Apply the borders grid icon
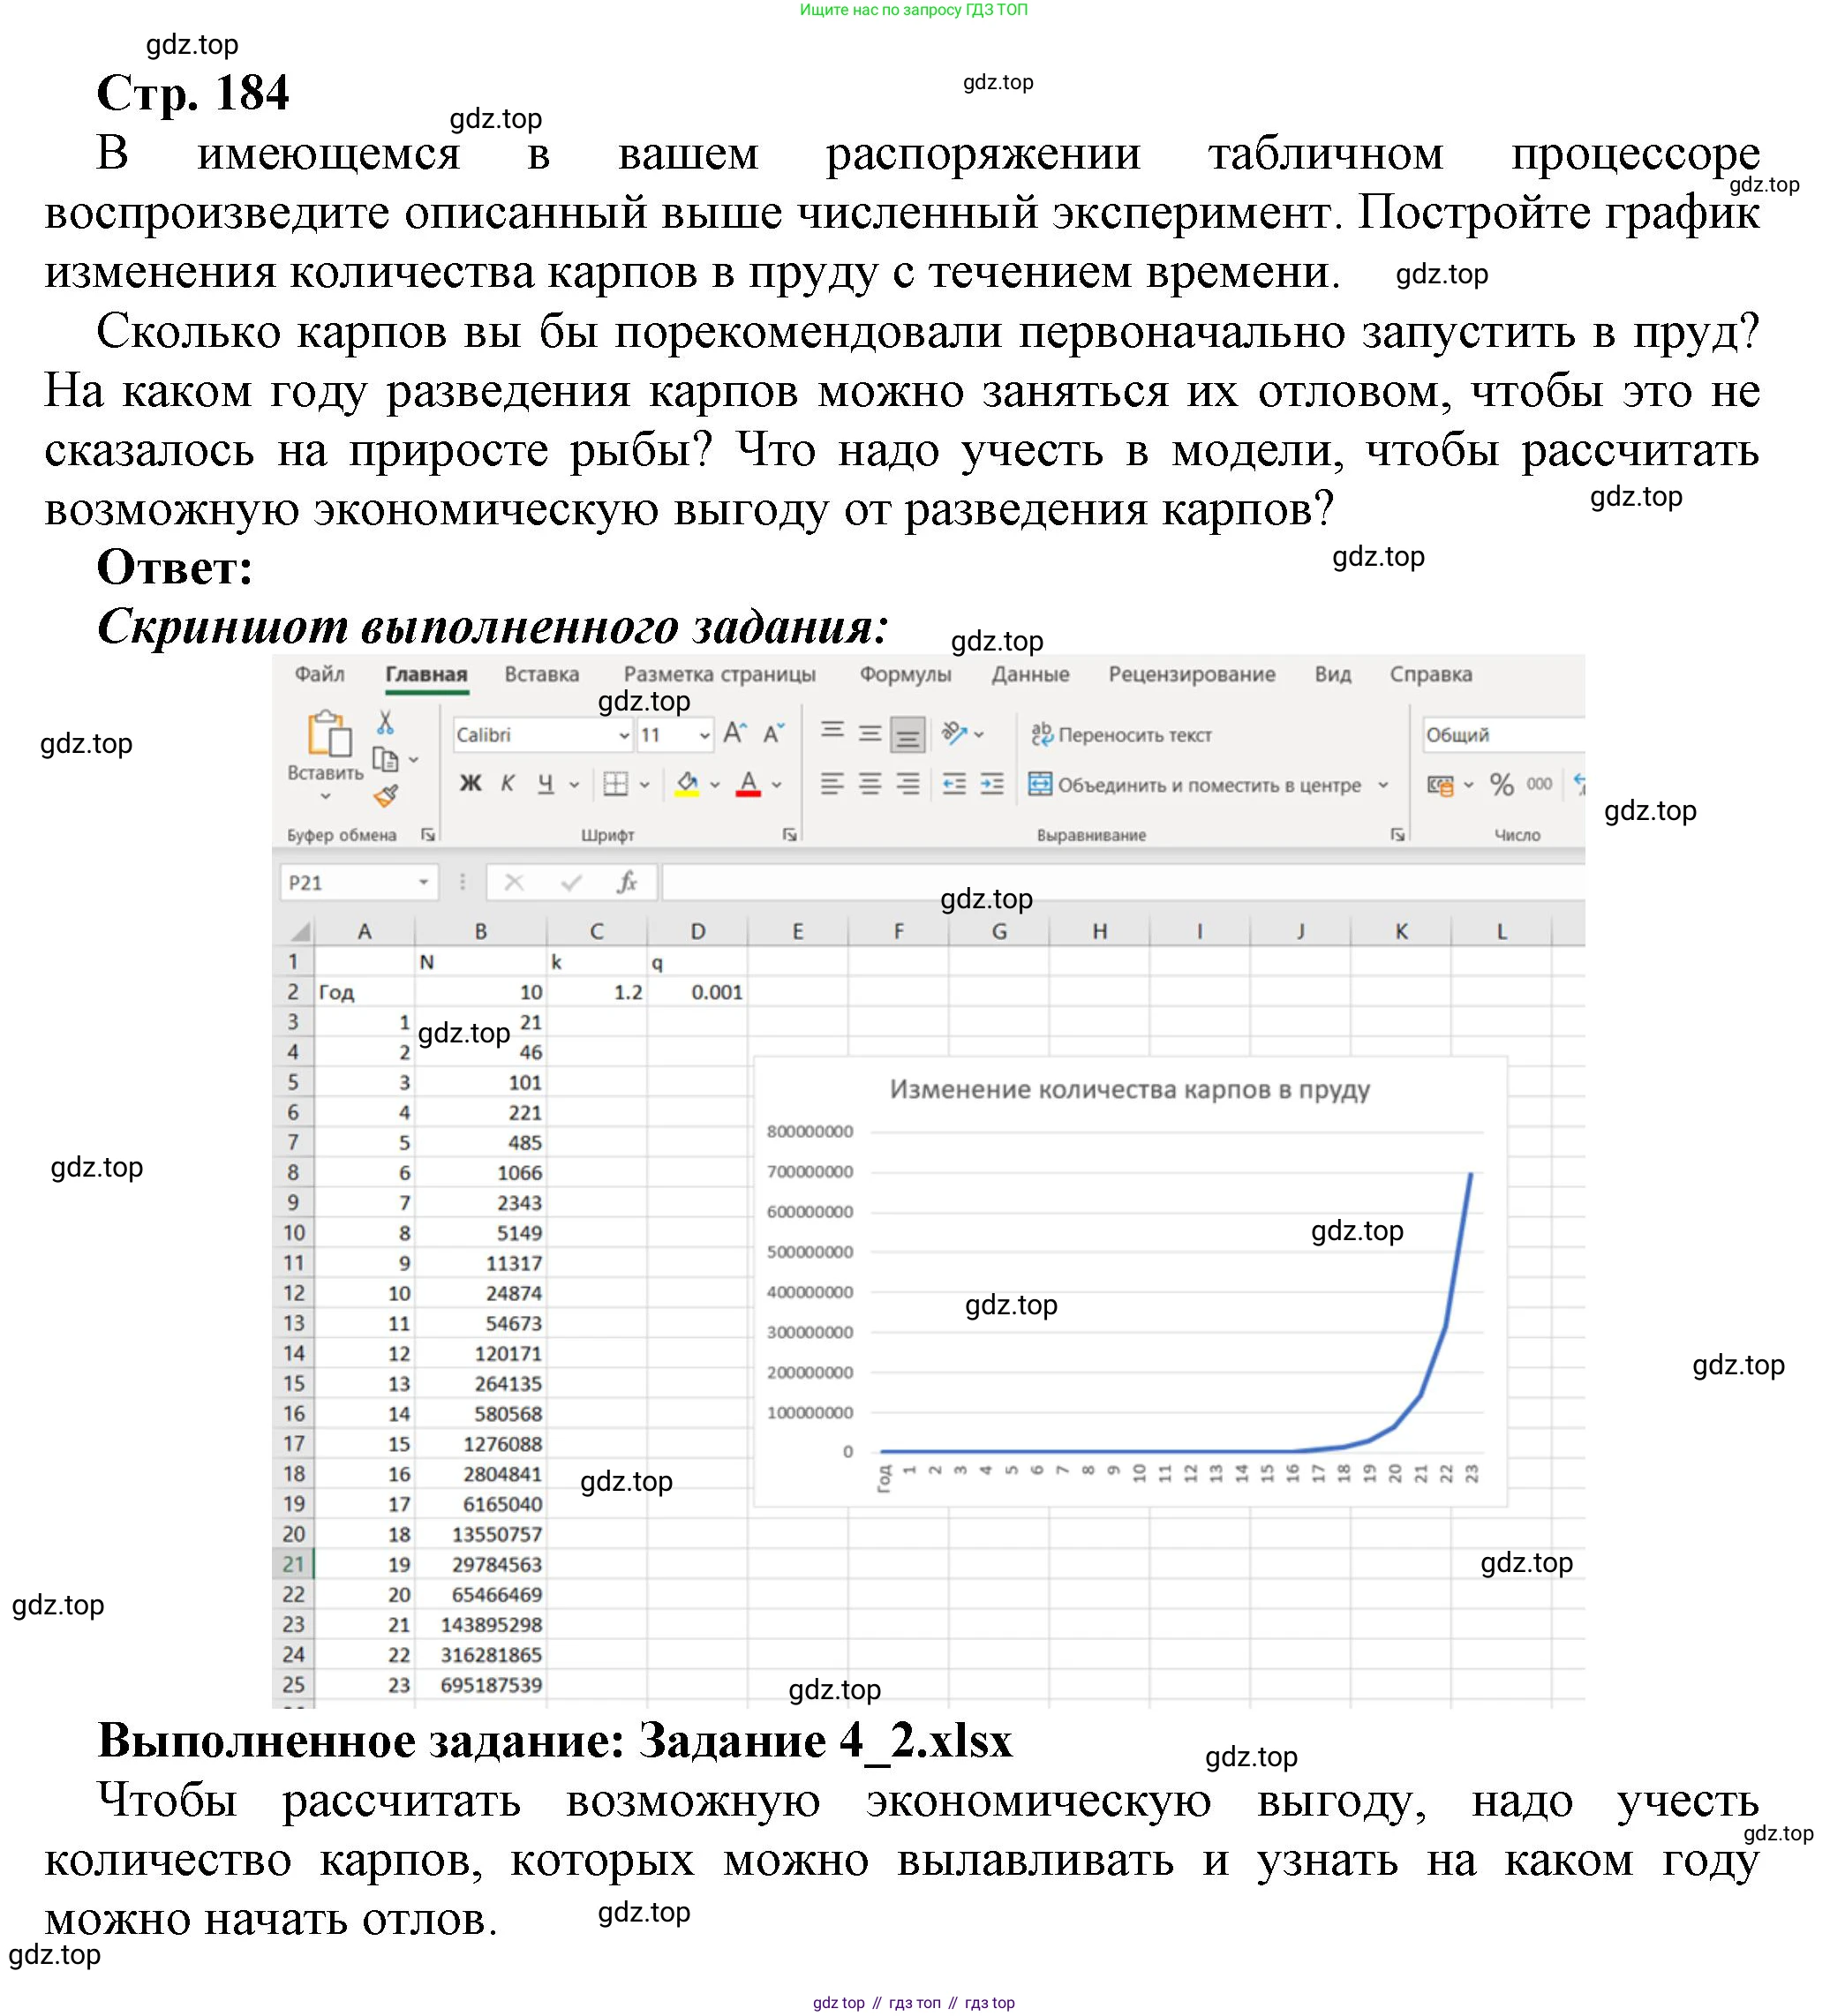 [616, 784]
